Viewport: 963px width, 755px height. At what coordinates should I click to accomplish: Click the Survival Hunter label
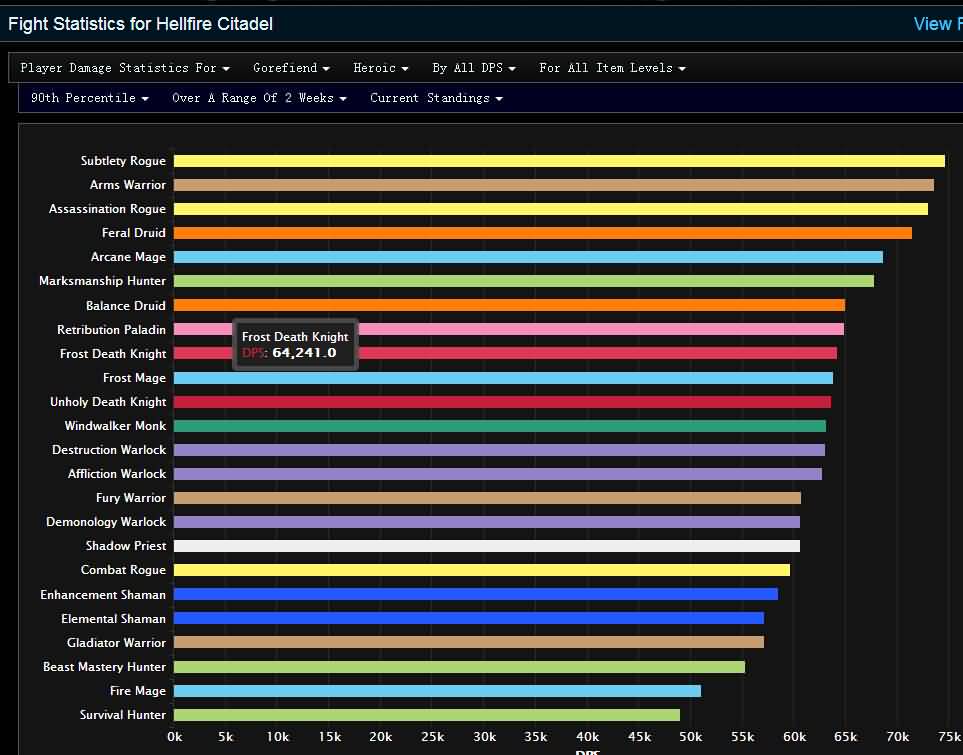[123, 715]
